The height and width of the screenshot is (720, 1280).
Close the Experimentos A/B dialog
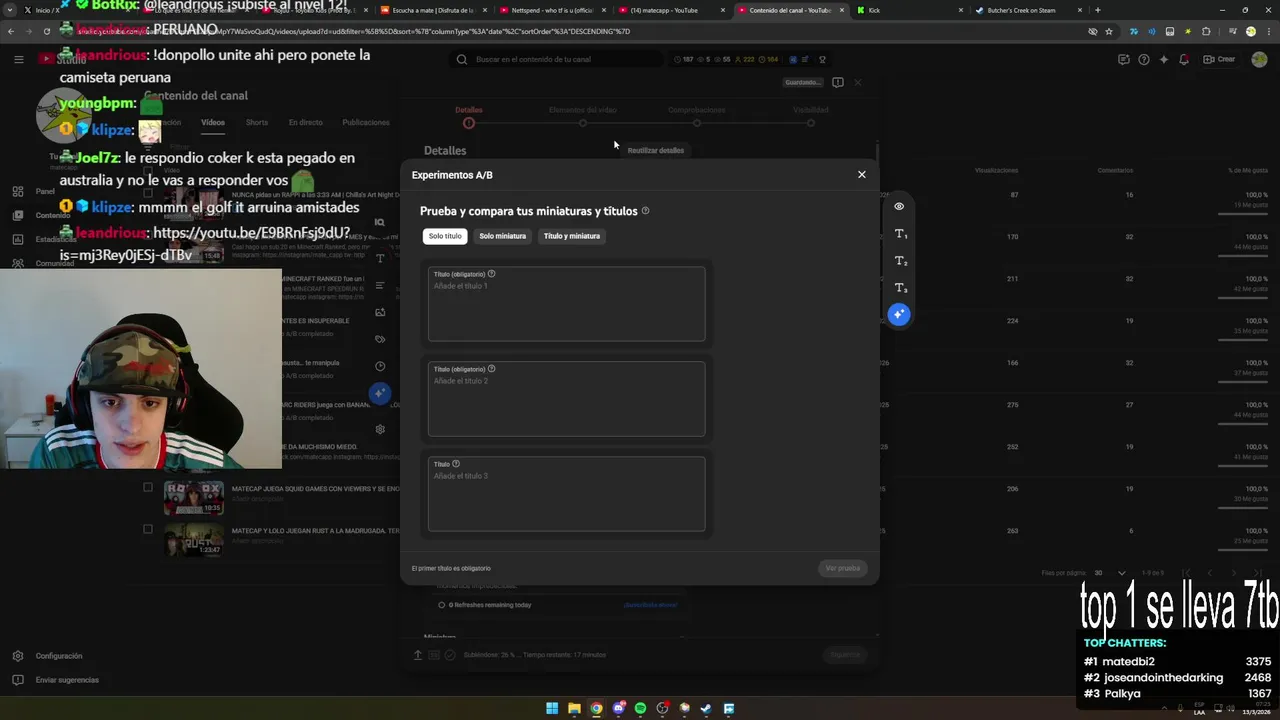(861, 174)
